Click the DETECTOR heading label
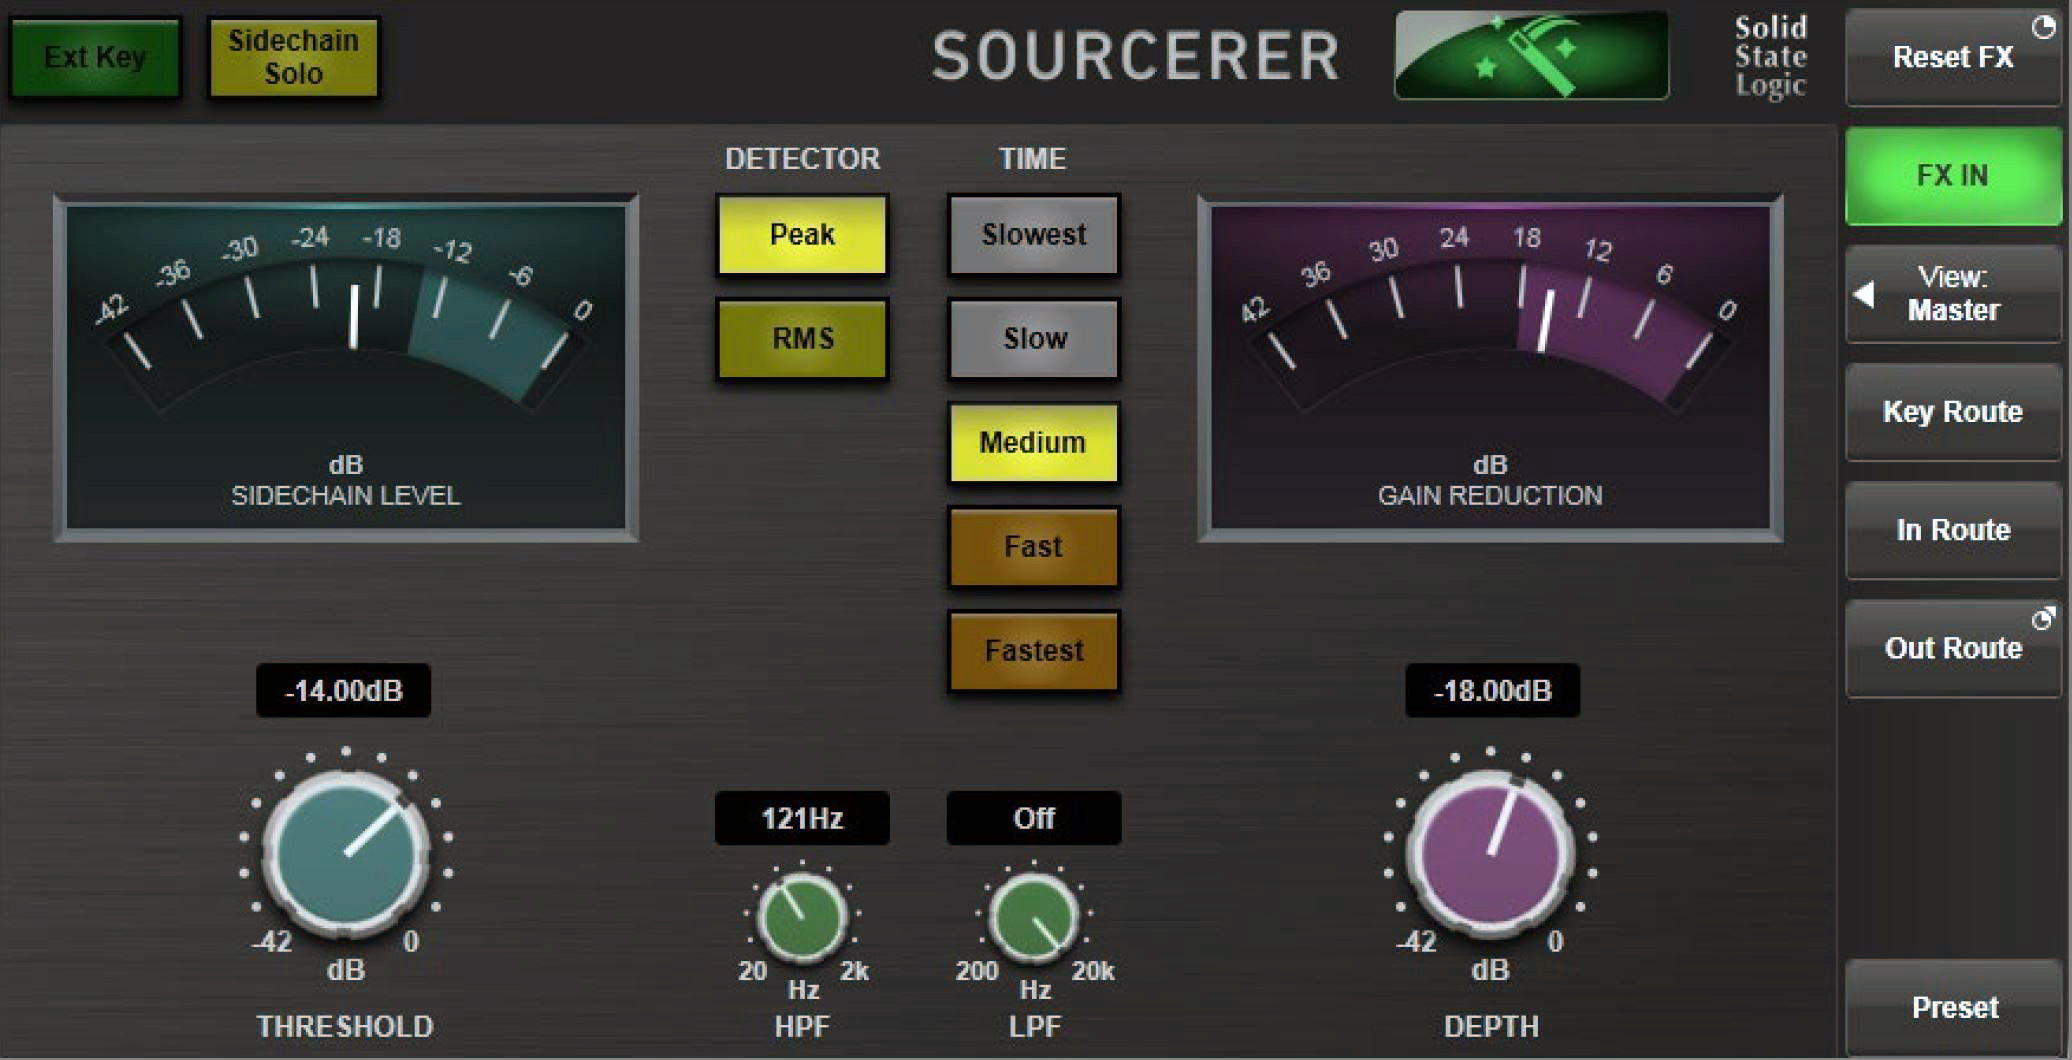 (802, 158)
